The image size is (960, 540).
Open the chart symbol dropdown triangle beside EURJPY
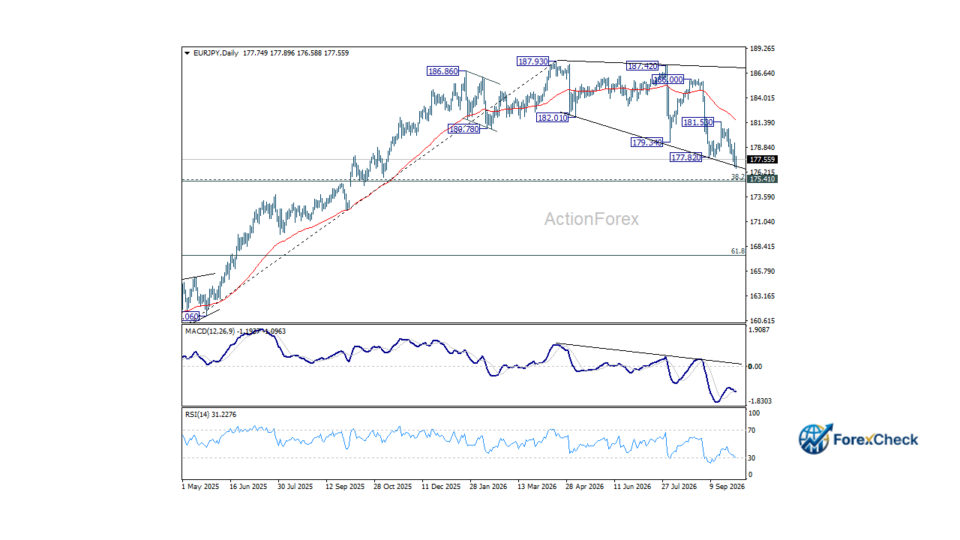187,53
